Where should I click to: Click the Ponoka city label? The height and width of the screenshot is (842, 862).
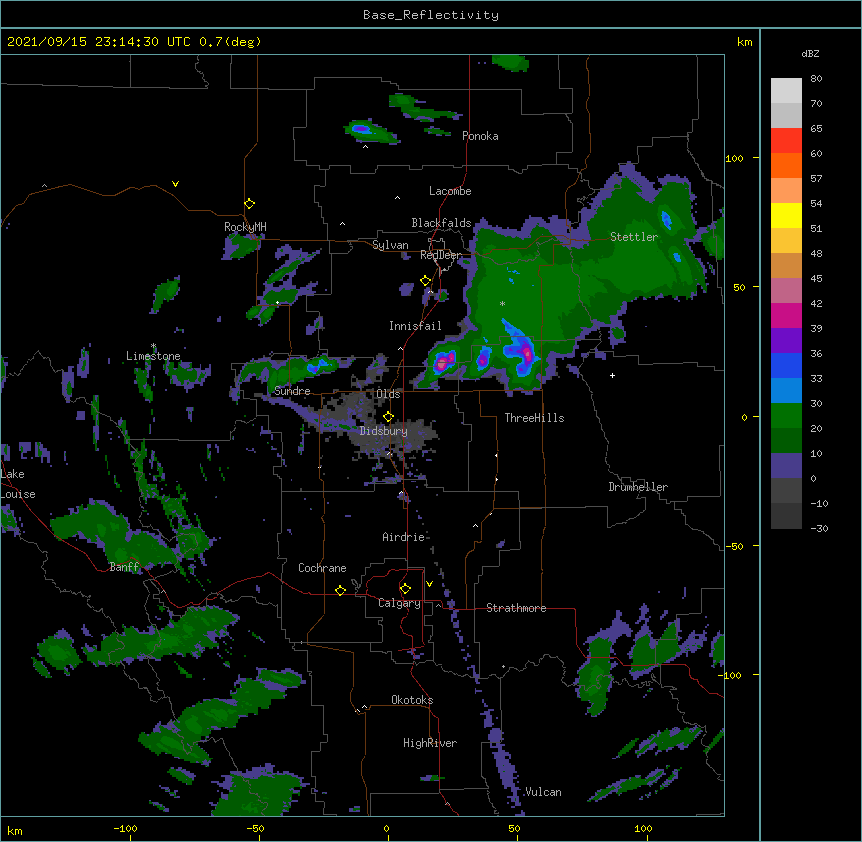pos(480,136)
